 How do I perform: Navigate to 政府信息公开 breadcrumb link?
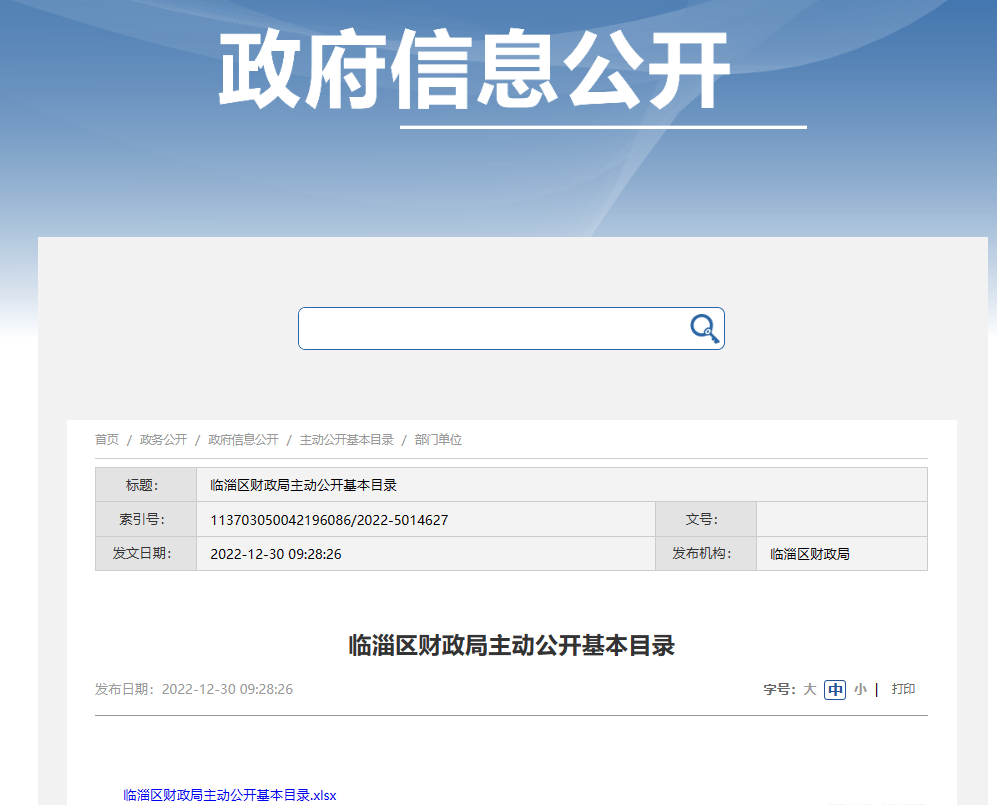pos(243,440)
